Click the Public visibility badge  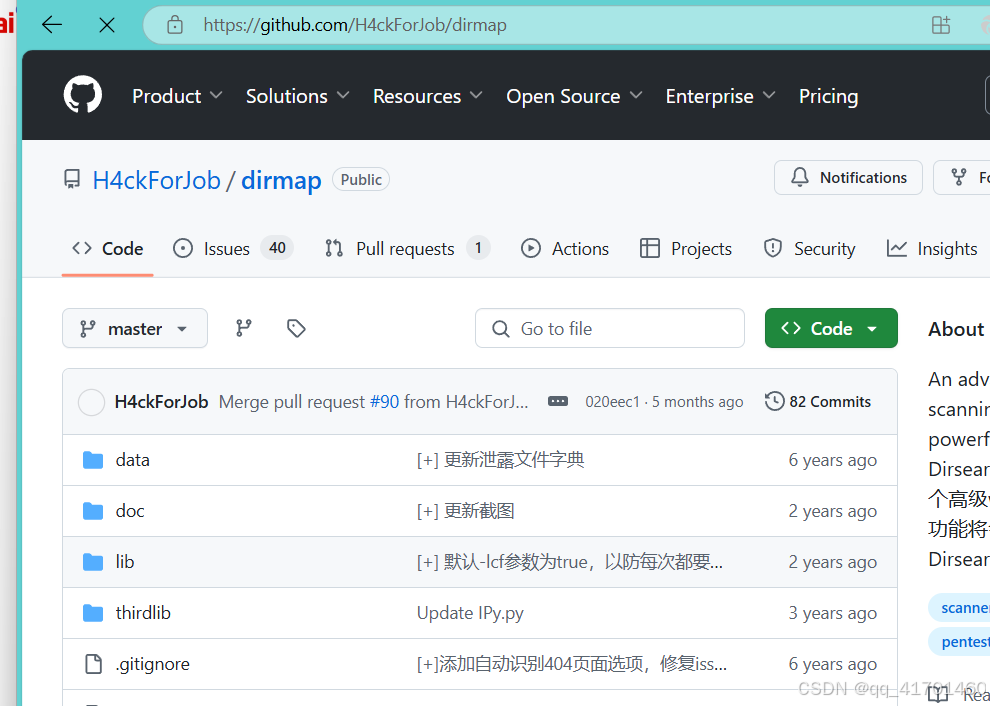click(x=361, y=180)
